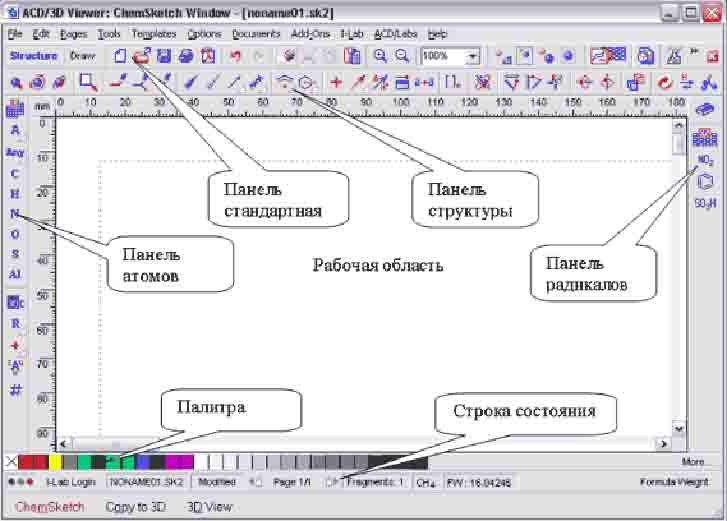Open the Add-Ons menu
This screenshot has height=521, width=727.
310,34
